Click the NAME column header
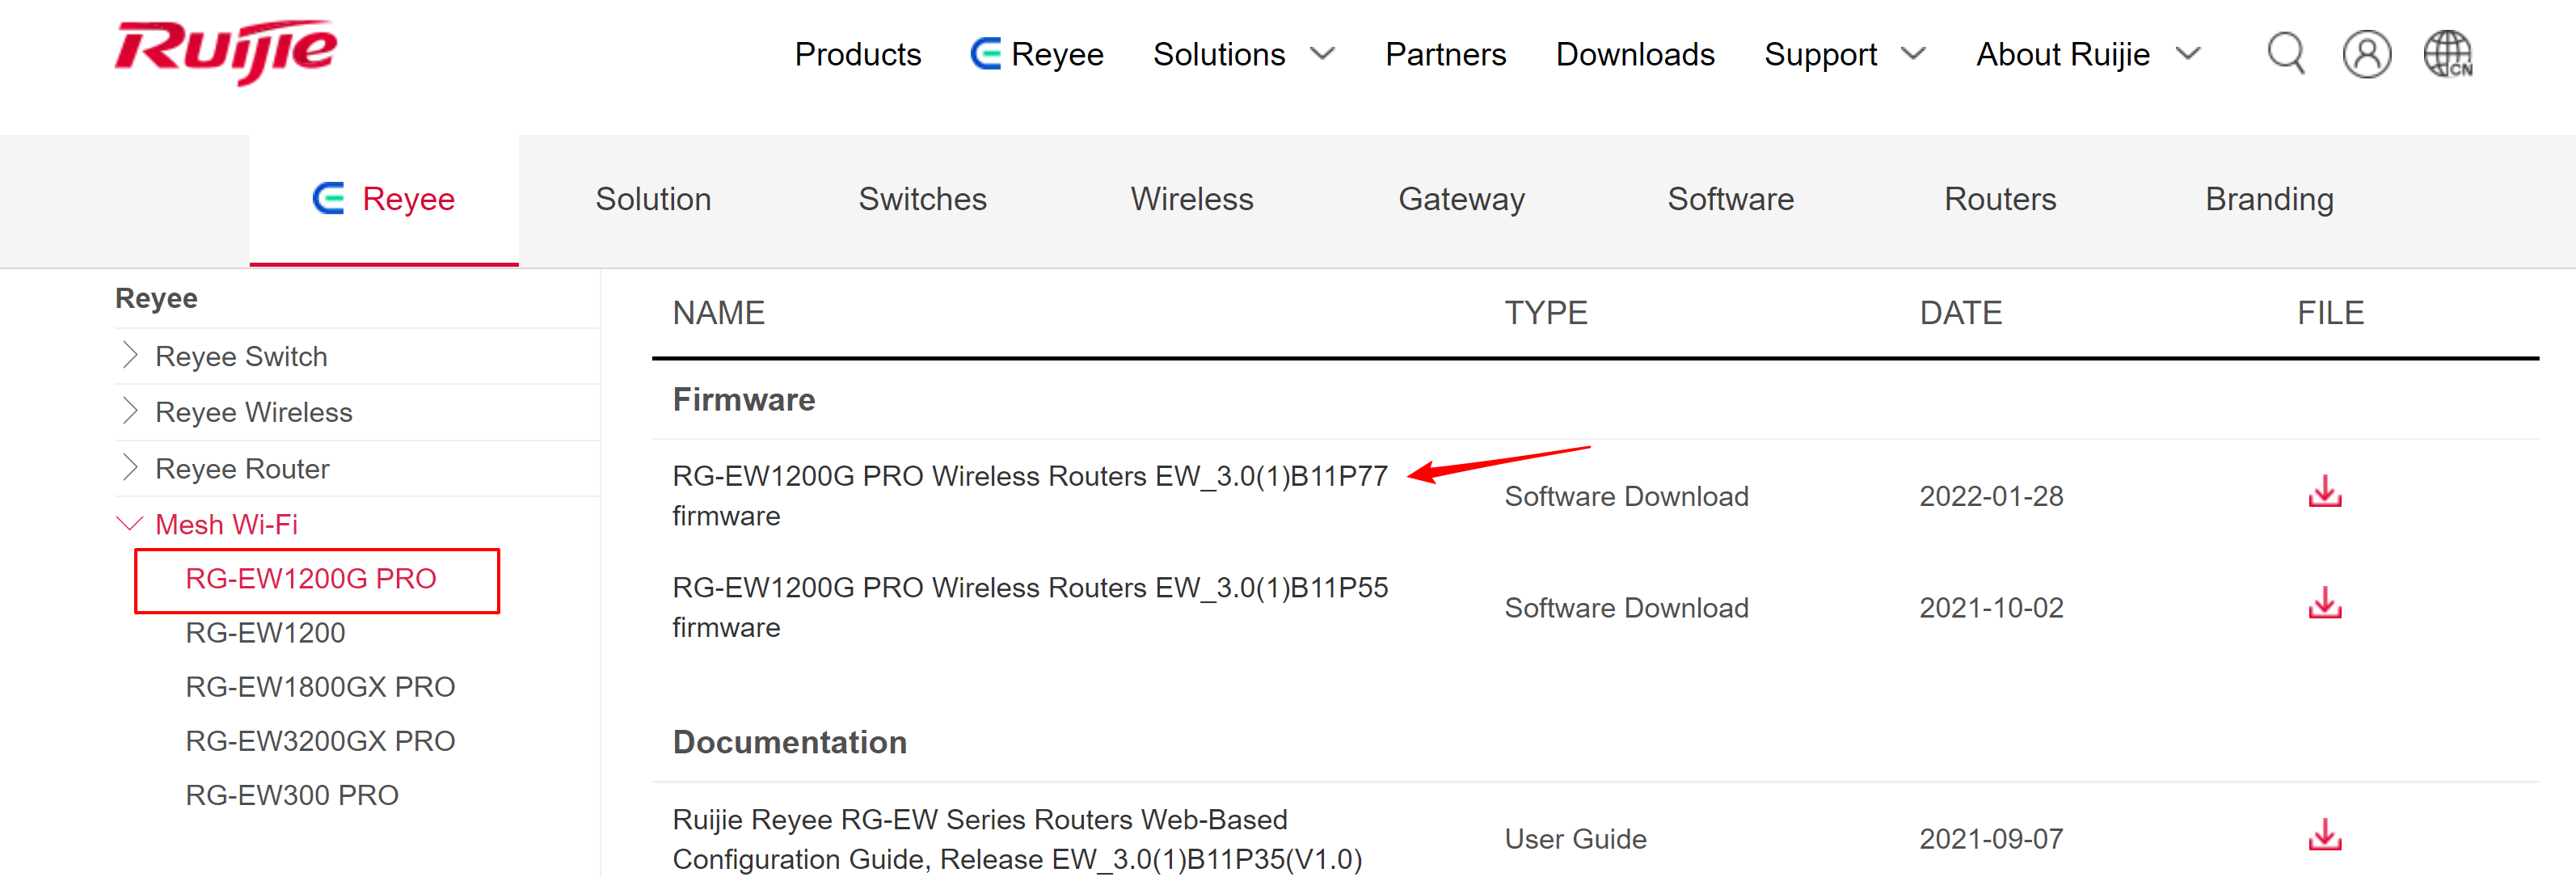2576x877 pixels. pyautogui.click(x=718, y=313)
